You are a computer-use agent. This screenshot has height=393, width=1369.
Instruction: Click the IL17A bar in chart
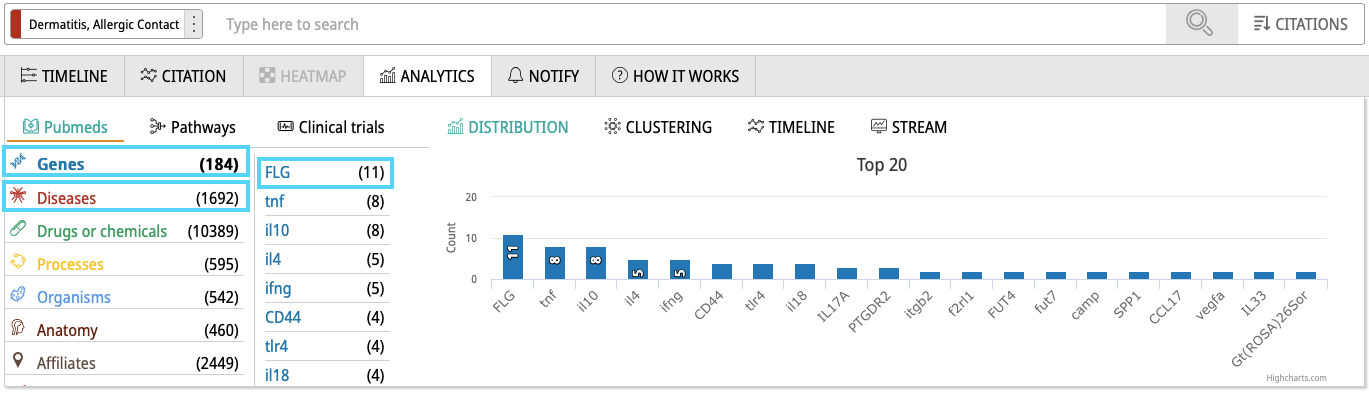point(847,274)
